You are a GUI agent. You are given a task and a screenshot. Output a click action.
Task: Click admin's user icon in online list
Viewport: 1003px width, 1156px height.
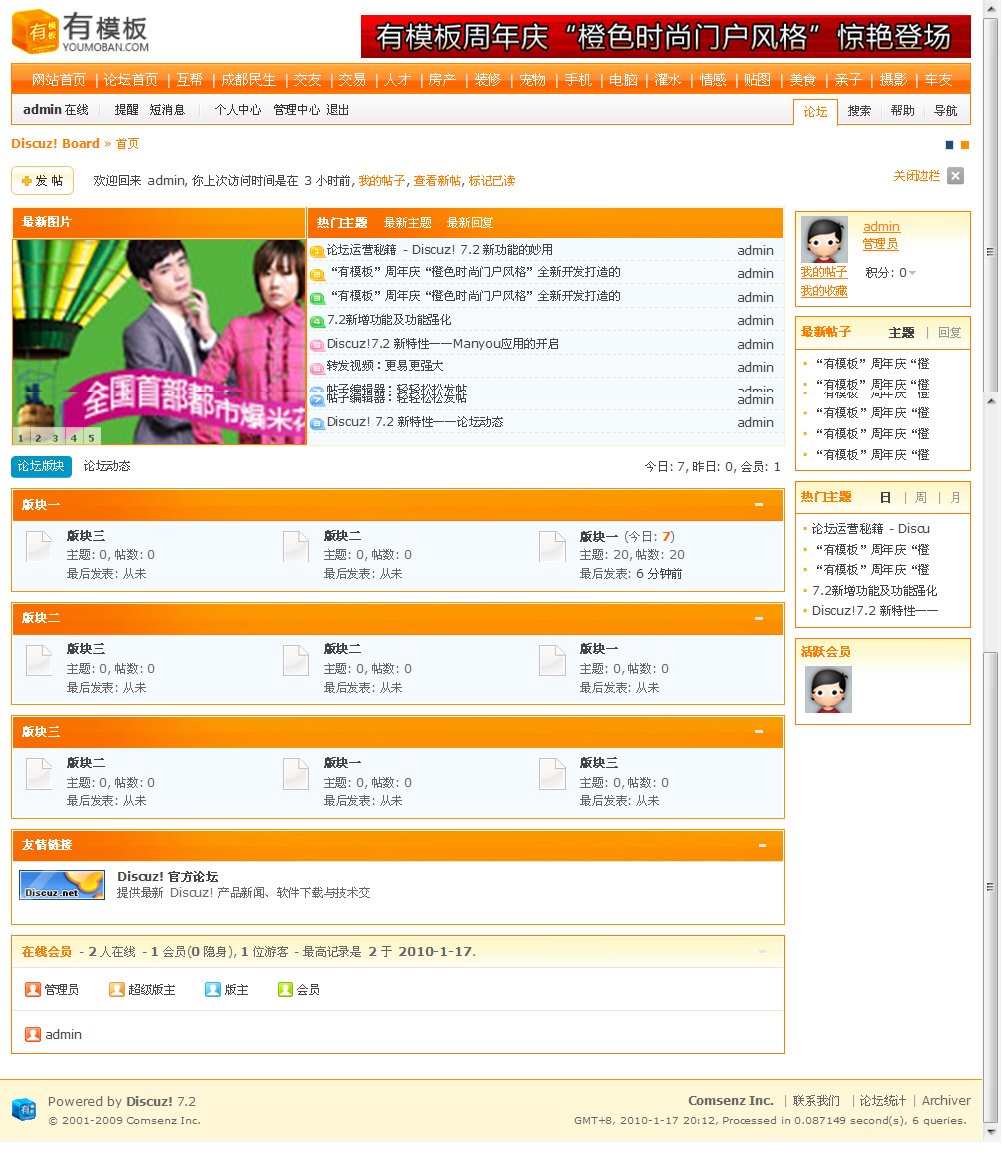(x=32, y=1034)
